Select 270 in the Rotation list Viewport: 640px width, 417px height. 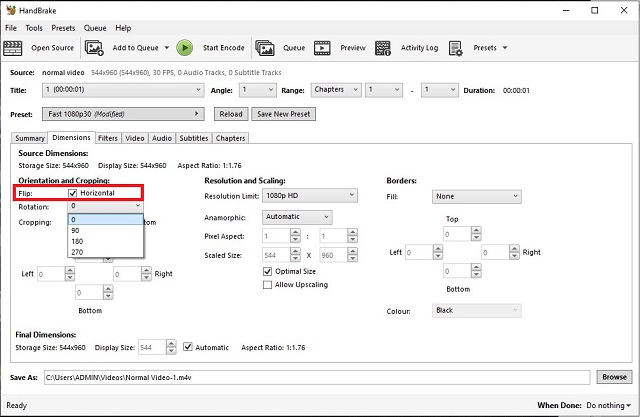[106, 252]
